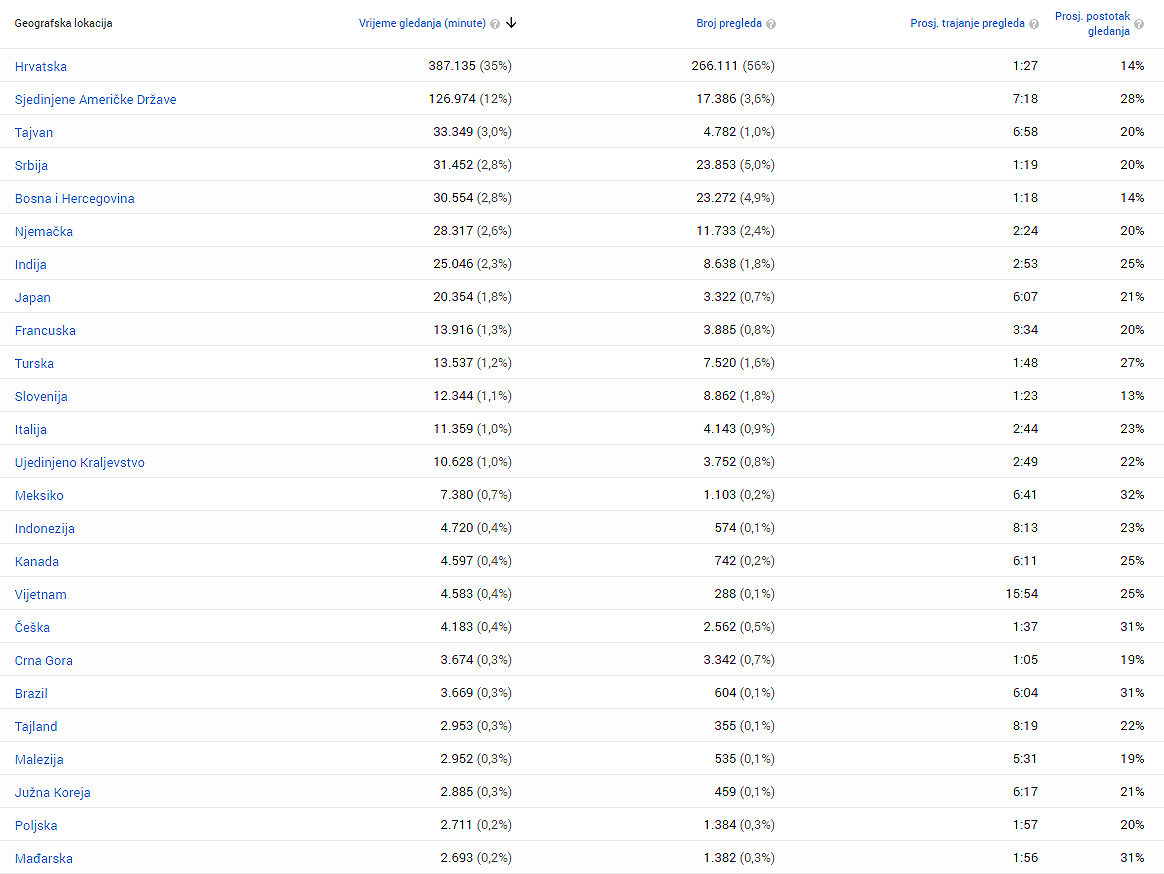Open the Mađarska location link
This screenshot has height=874, width=1164.
pos(43,858)
